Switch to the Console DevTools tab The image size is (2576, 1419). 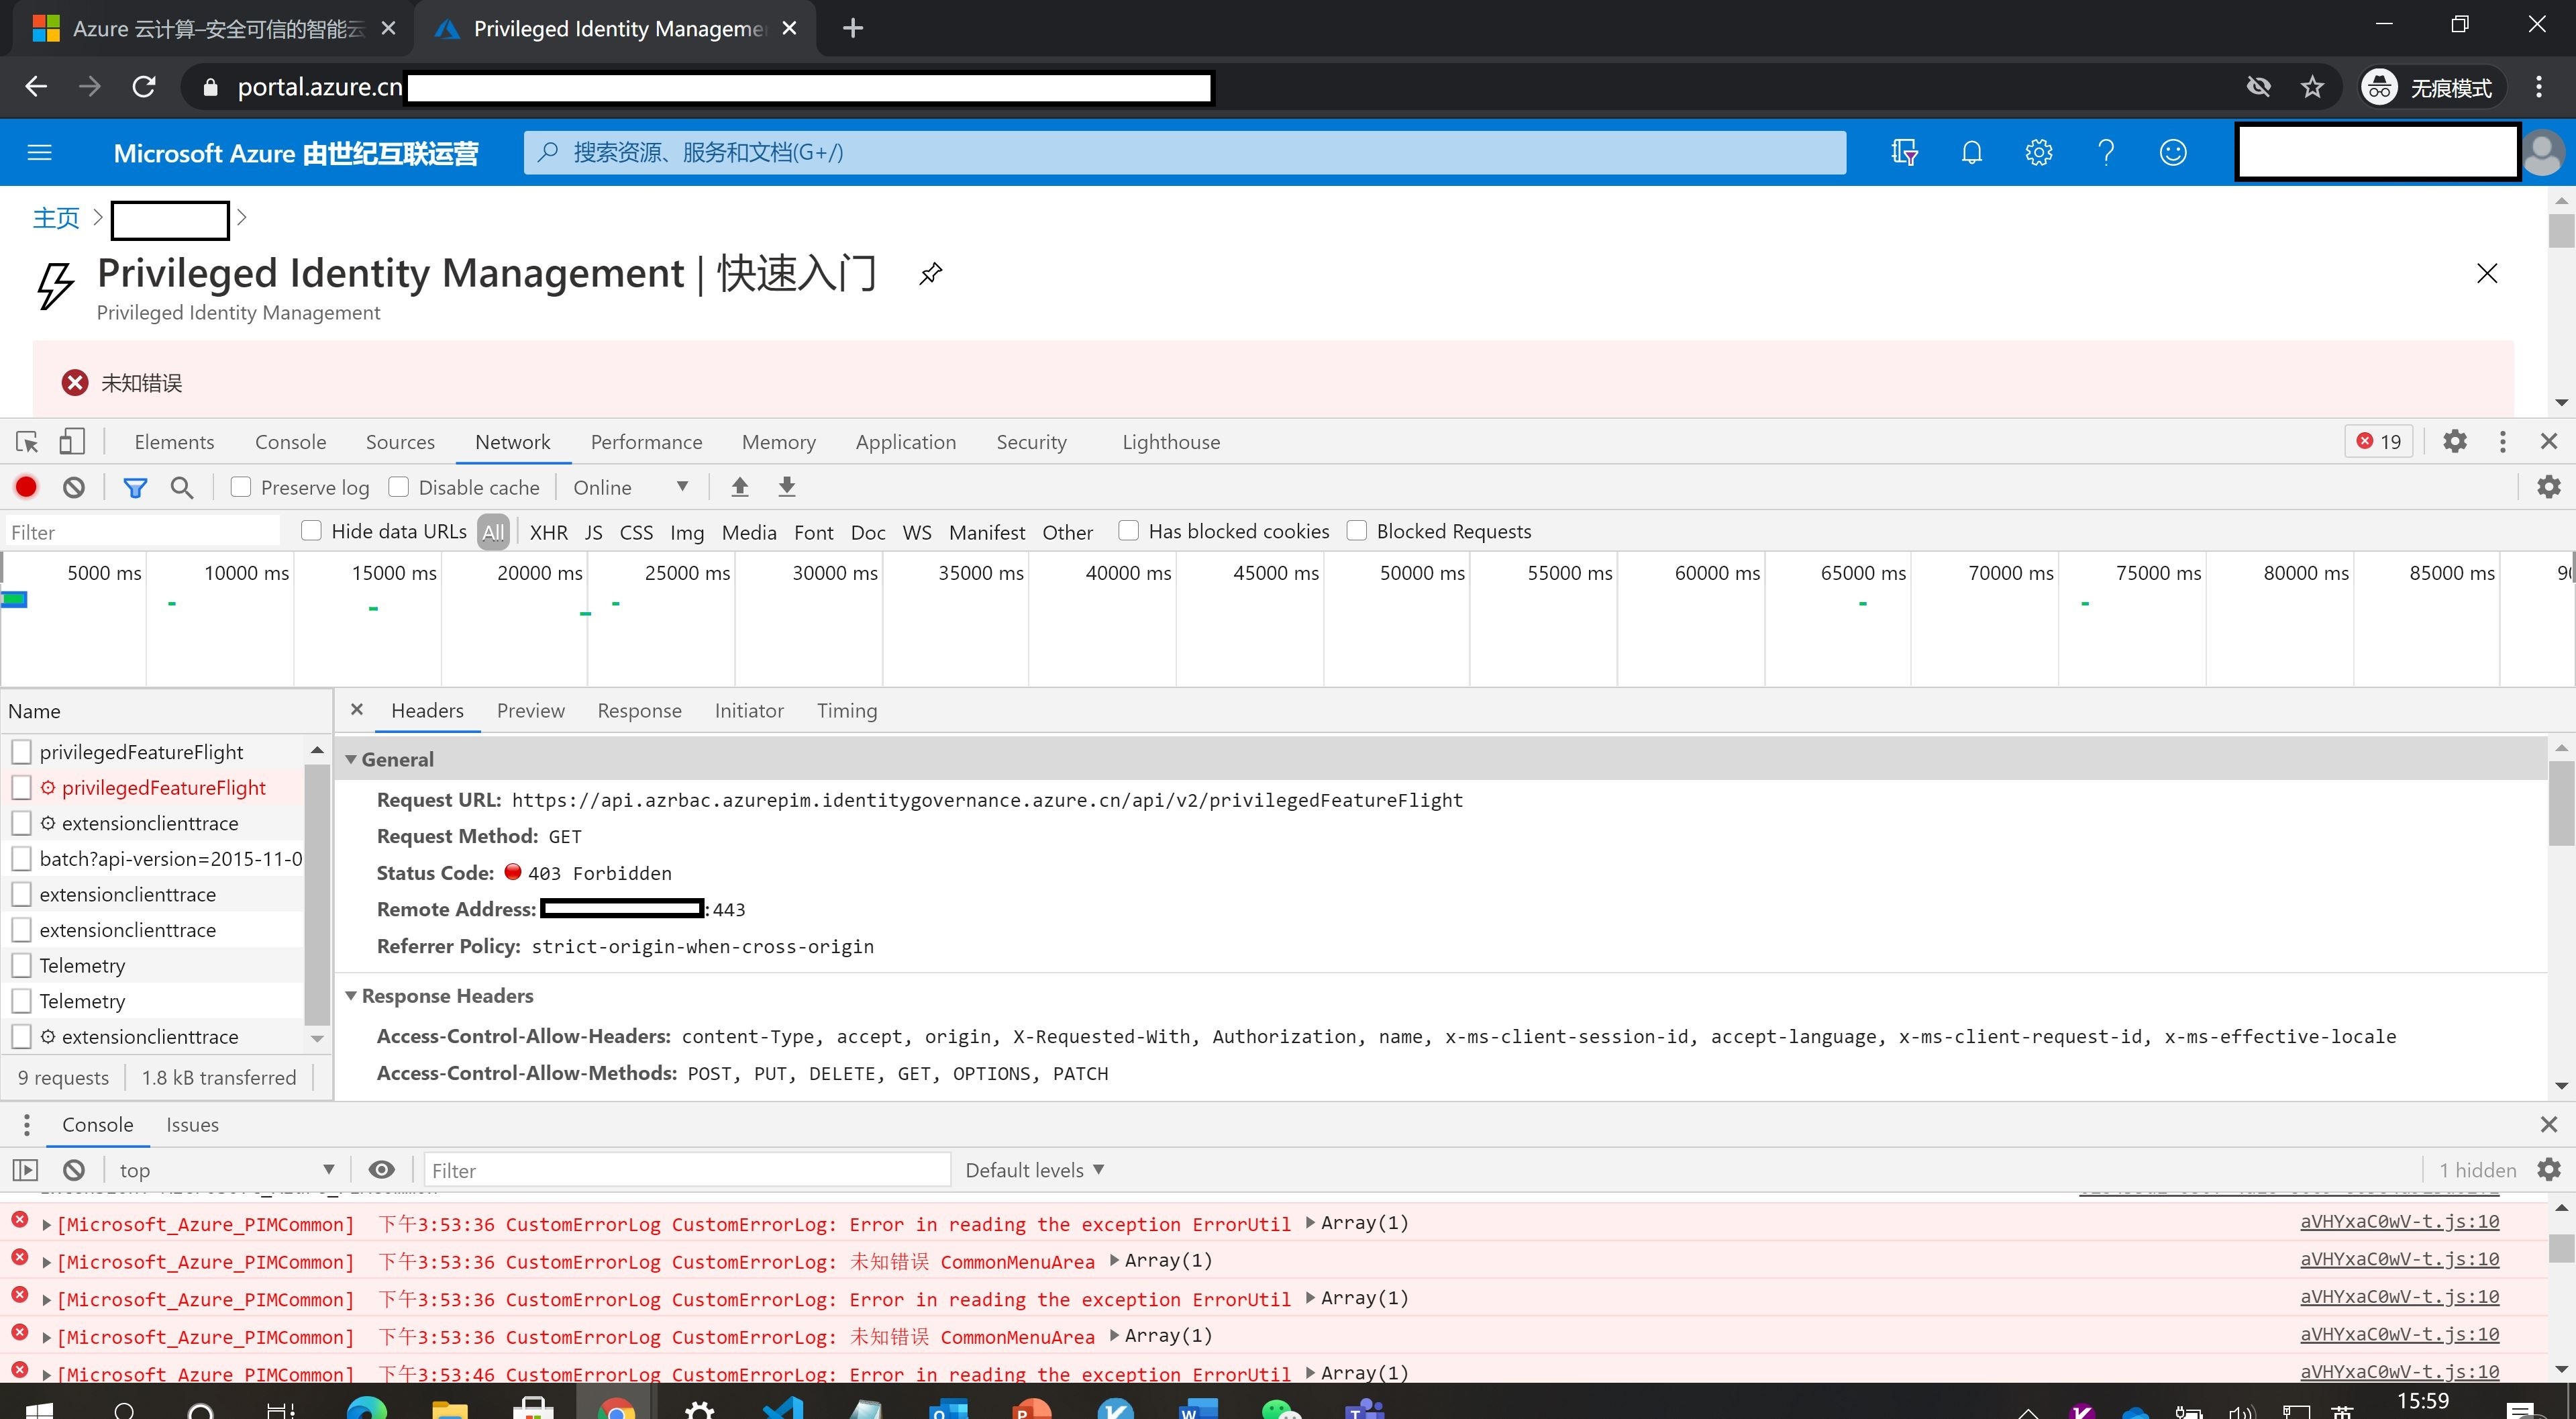(290, 442)
